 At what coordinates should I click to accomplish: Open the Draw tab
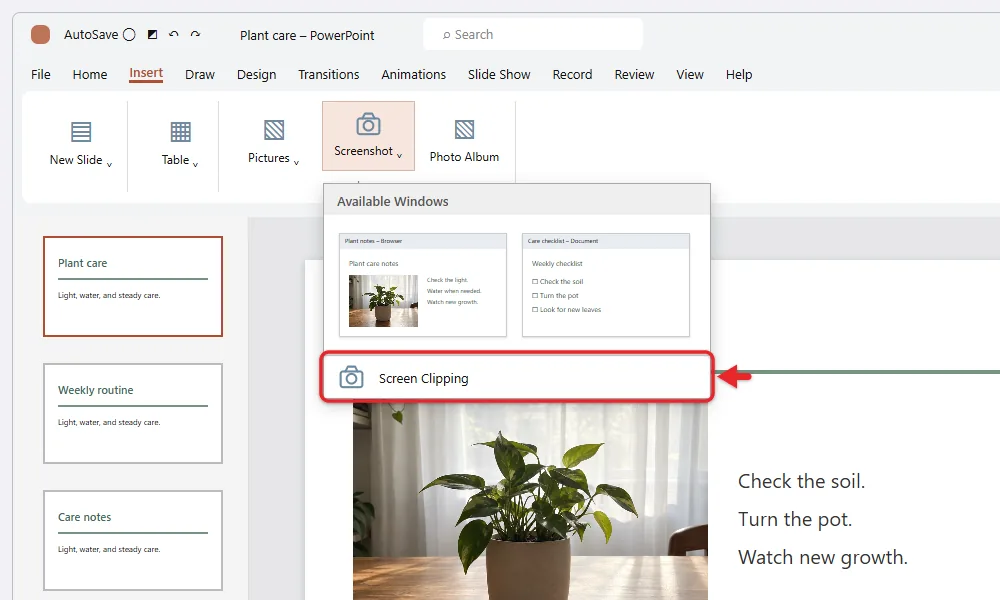[200, 75]
